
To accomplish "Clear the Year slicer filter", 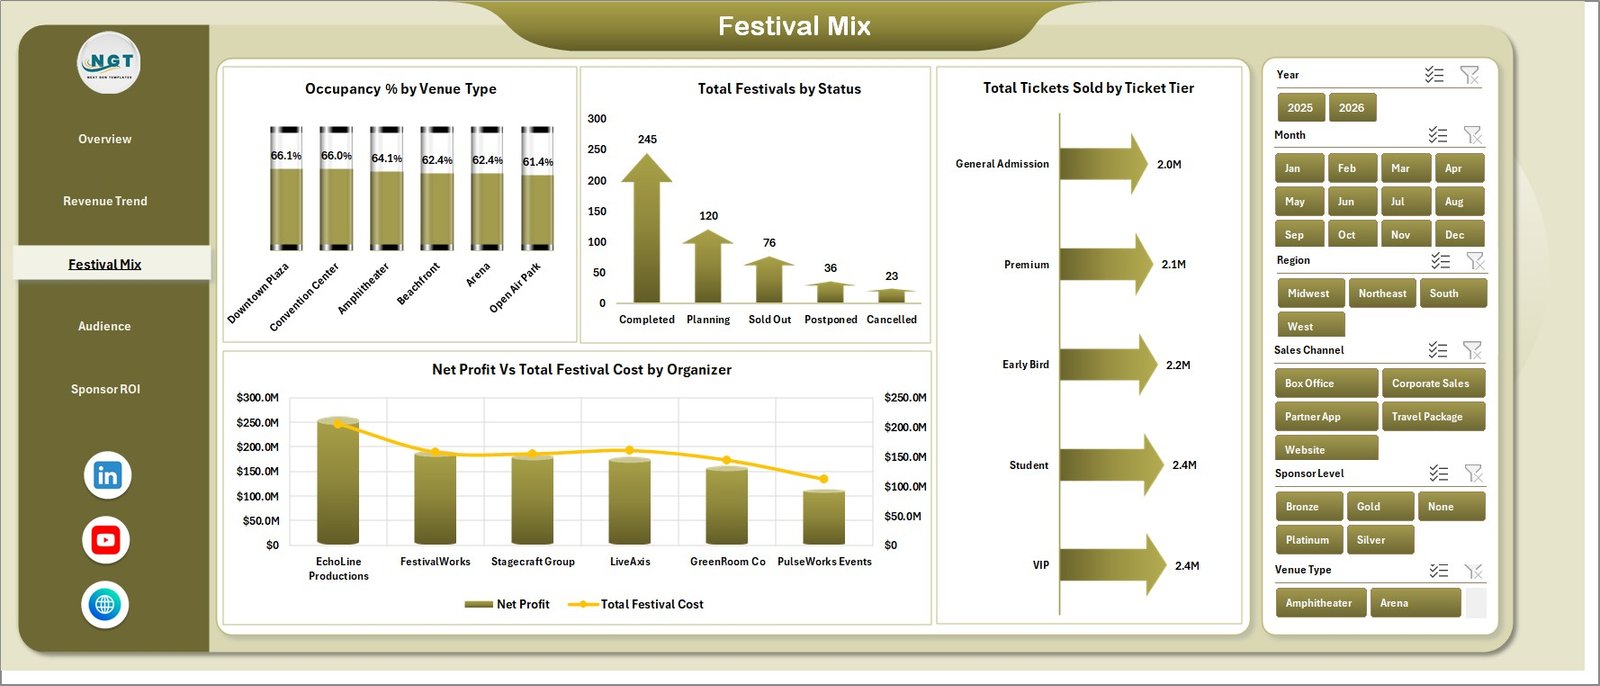I will click(1469, 75).
